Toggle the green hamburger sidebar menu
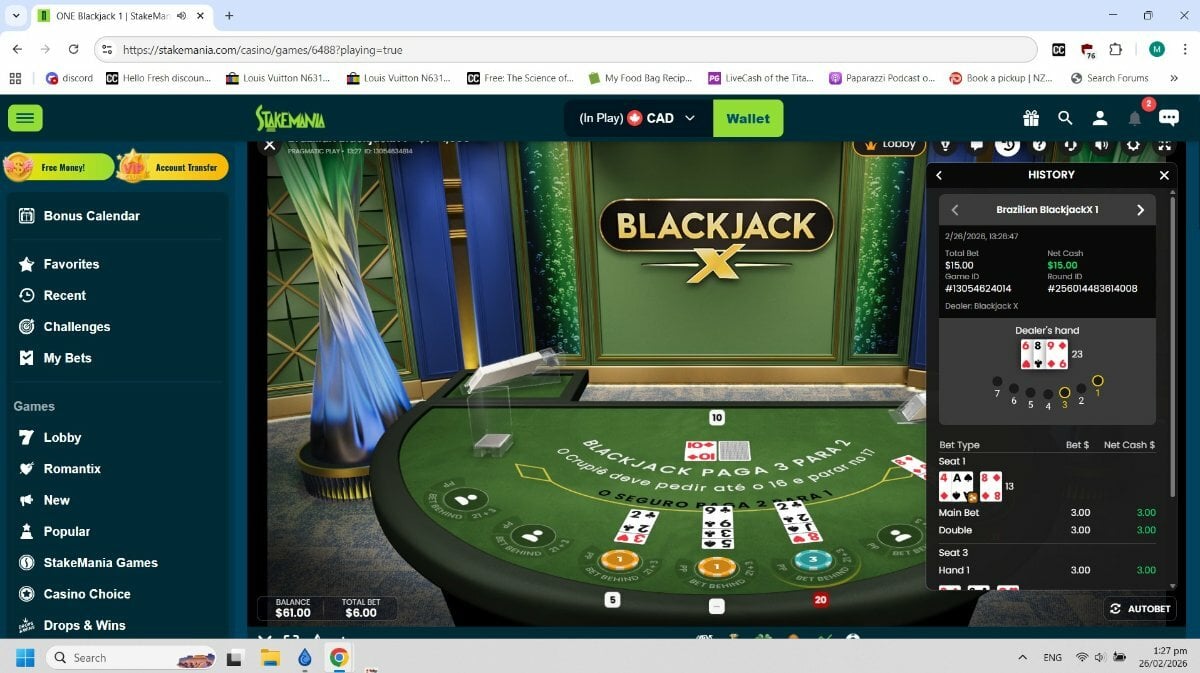 click(25, 118)
